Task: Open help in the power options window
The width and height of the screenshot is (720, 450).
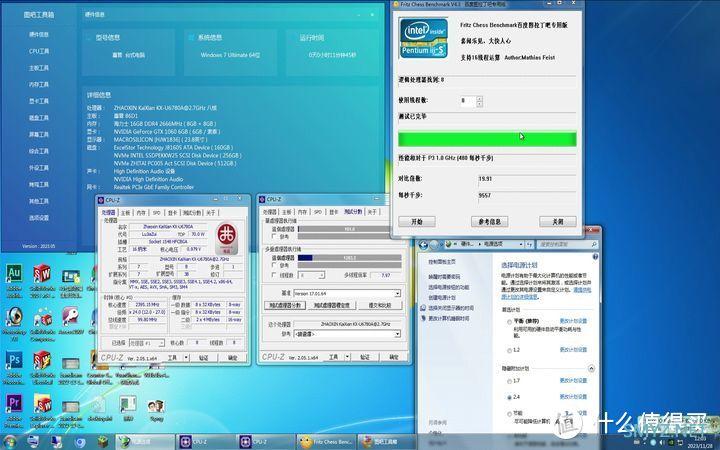Action: point(595,257)
